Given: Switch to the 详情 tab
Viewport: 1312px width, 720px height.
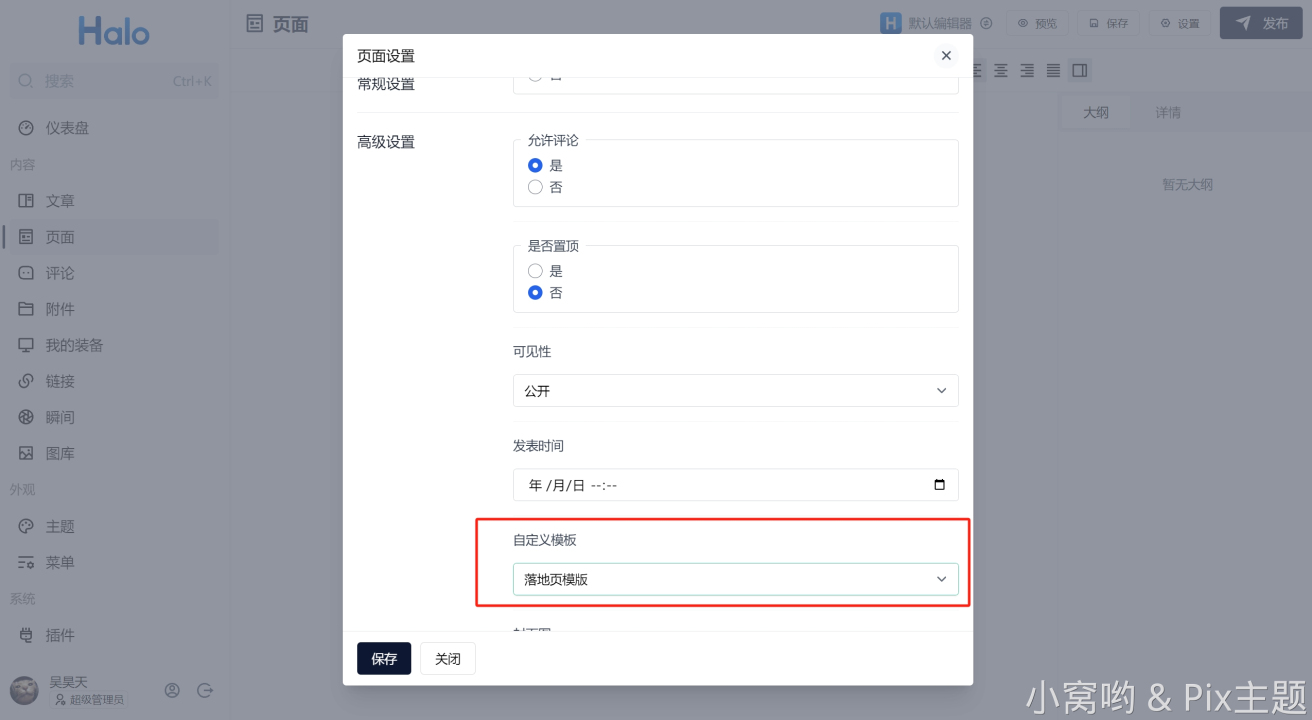Looking at the screenshot, I should 1168,113.
